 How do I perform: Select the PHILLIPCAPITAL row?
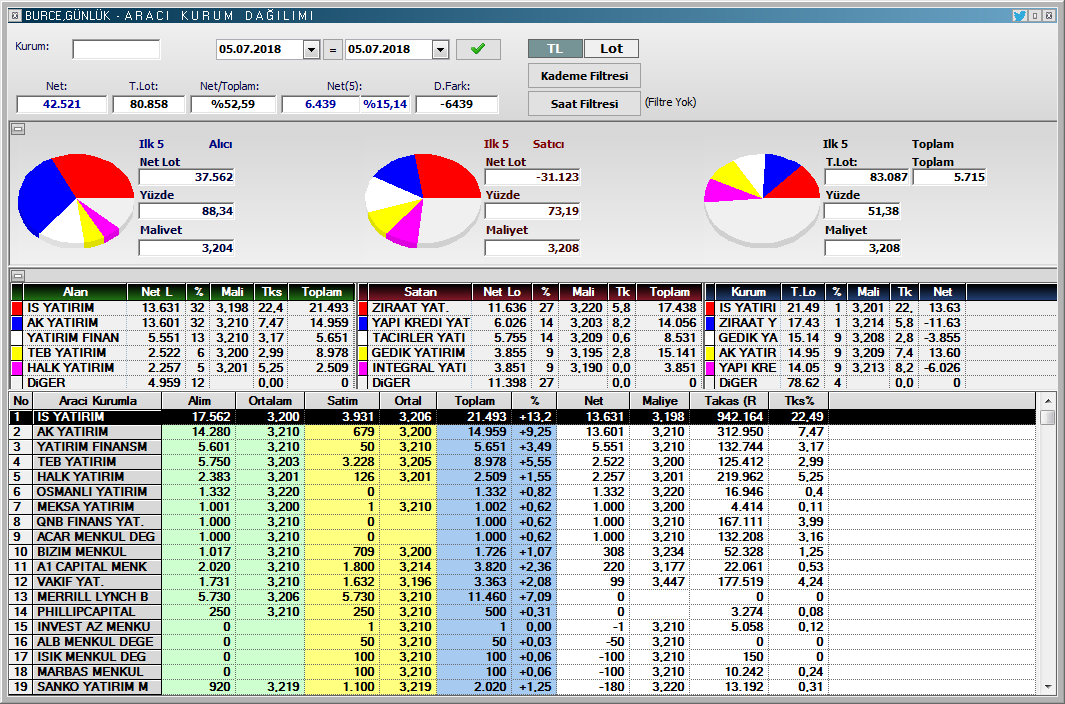click(522, 611)
